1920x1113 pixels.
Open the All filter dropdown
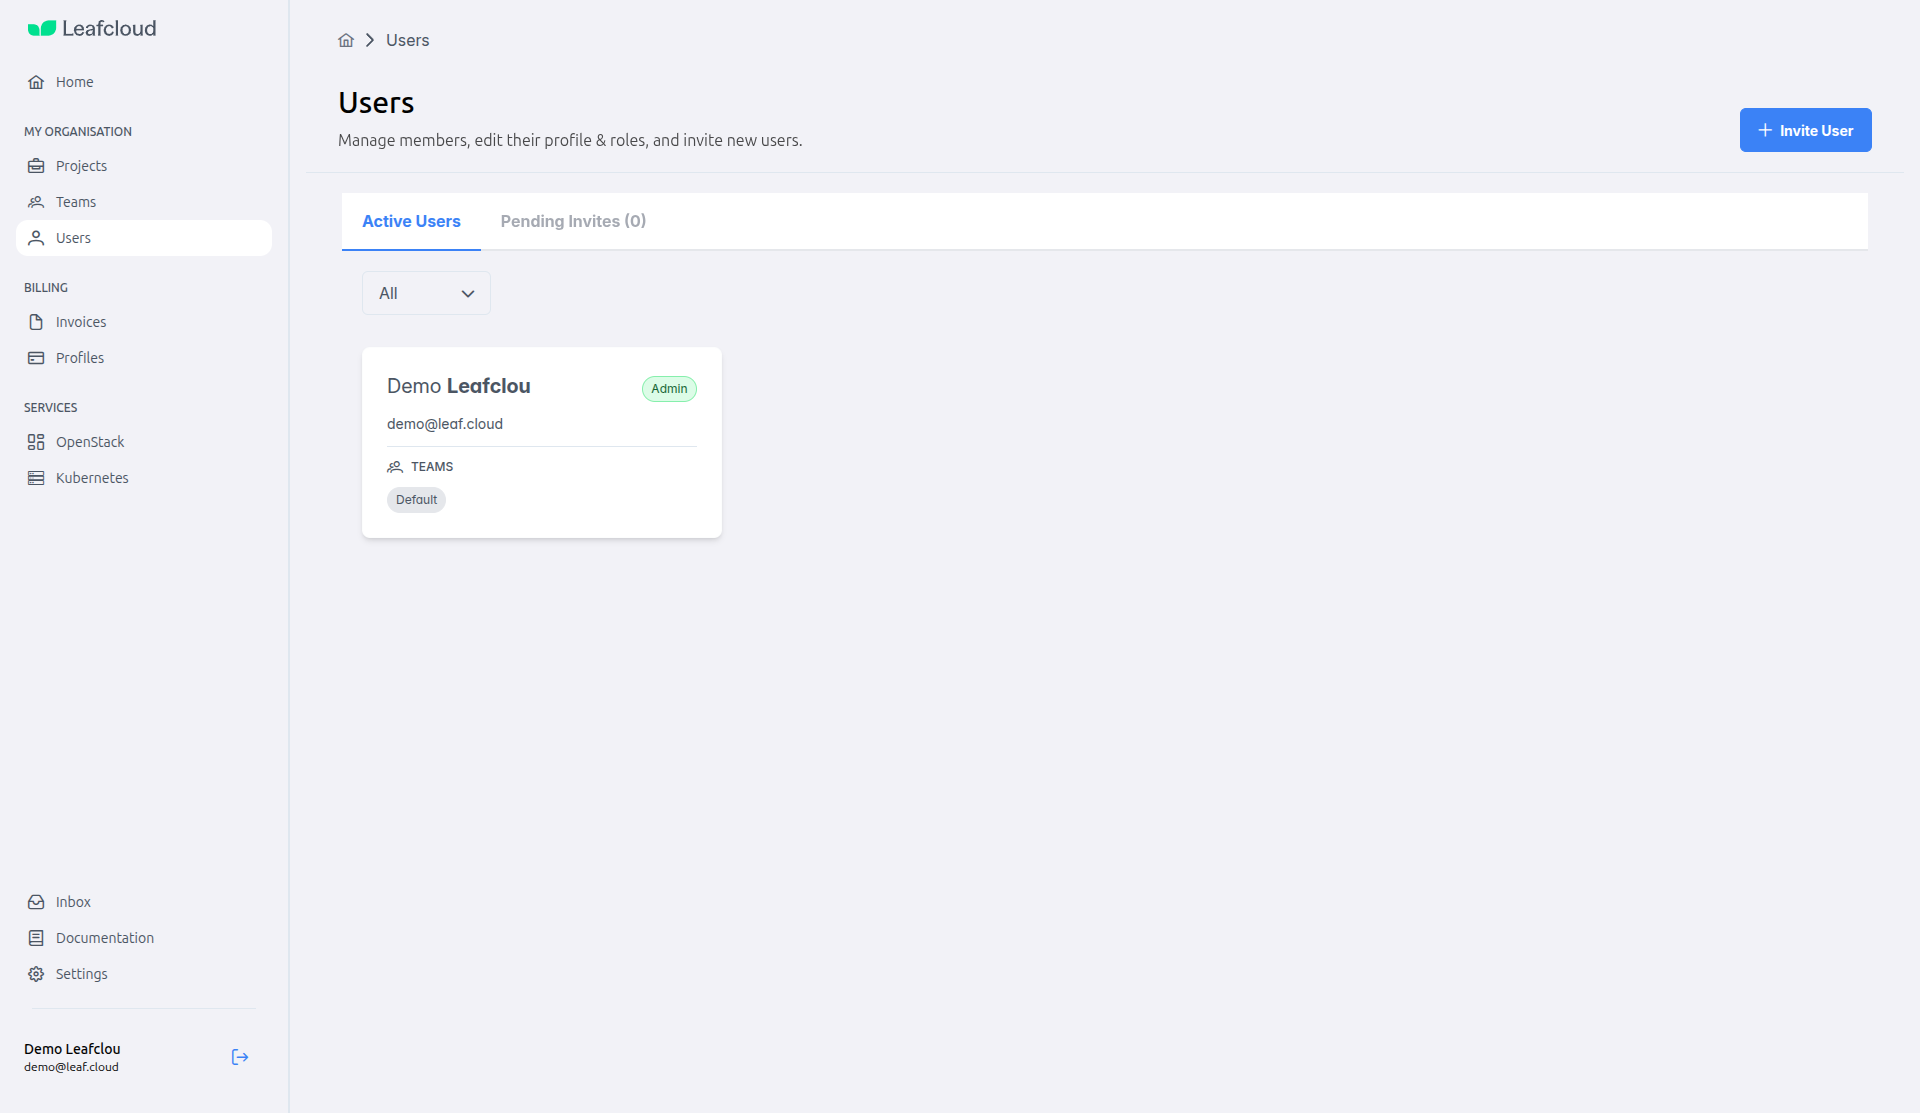(426, 293)
